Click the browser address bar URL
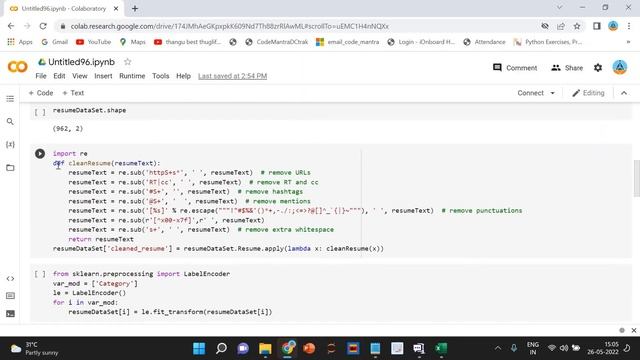Image resolution: width=640 pixels, height=360 pixels. point(229,26)
